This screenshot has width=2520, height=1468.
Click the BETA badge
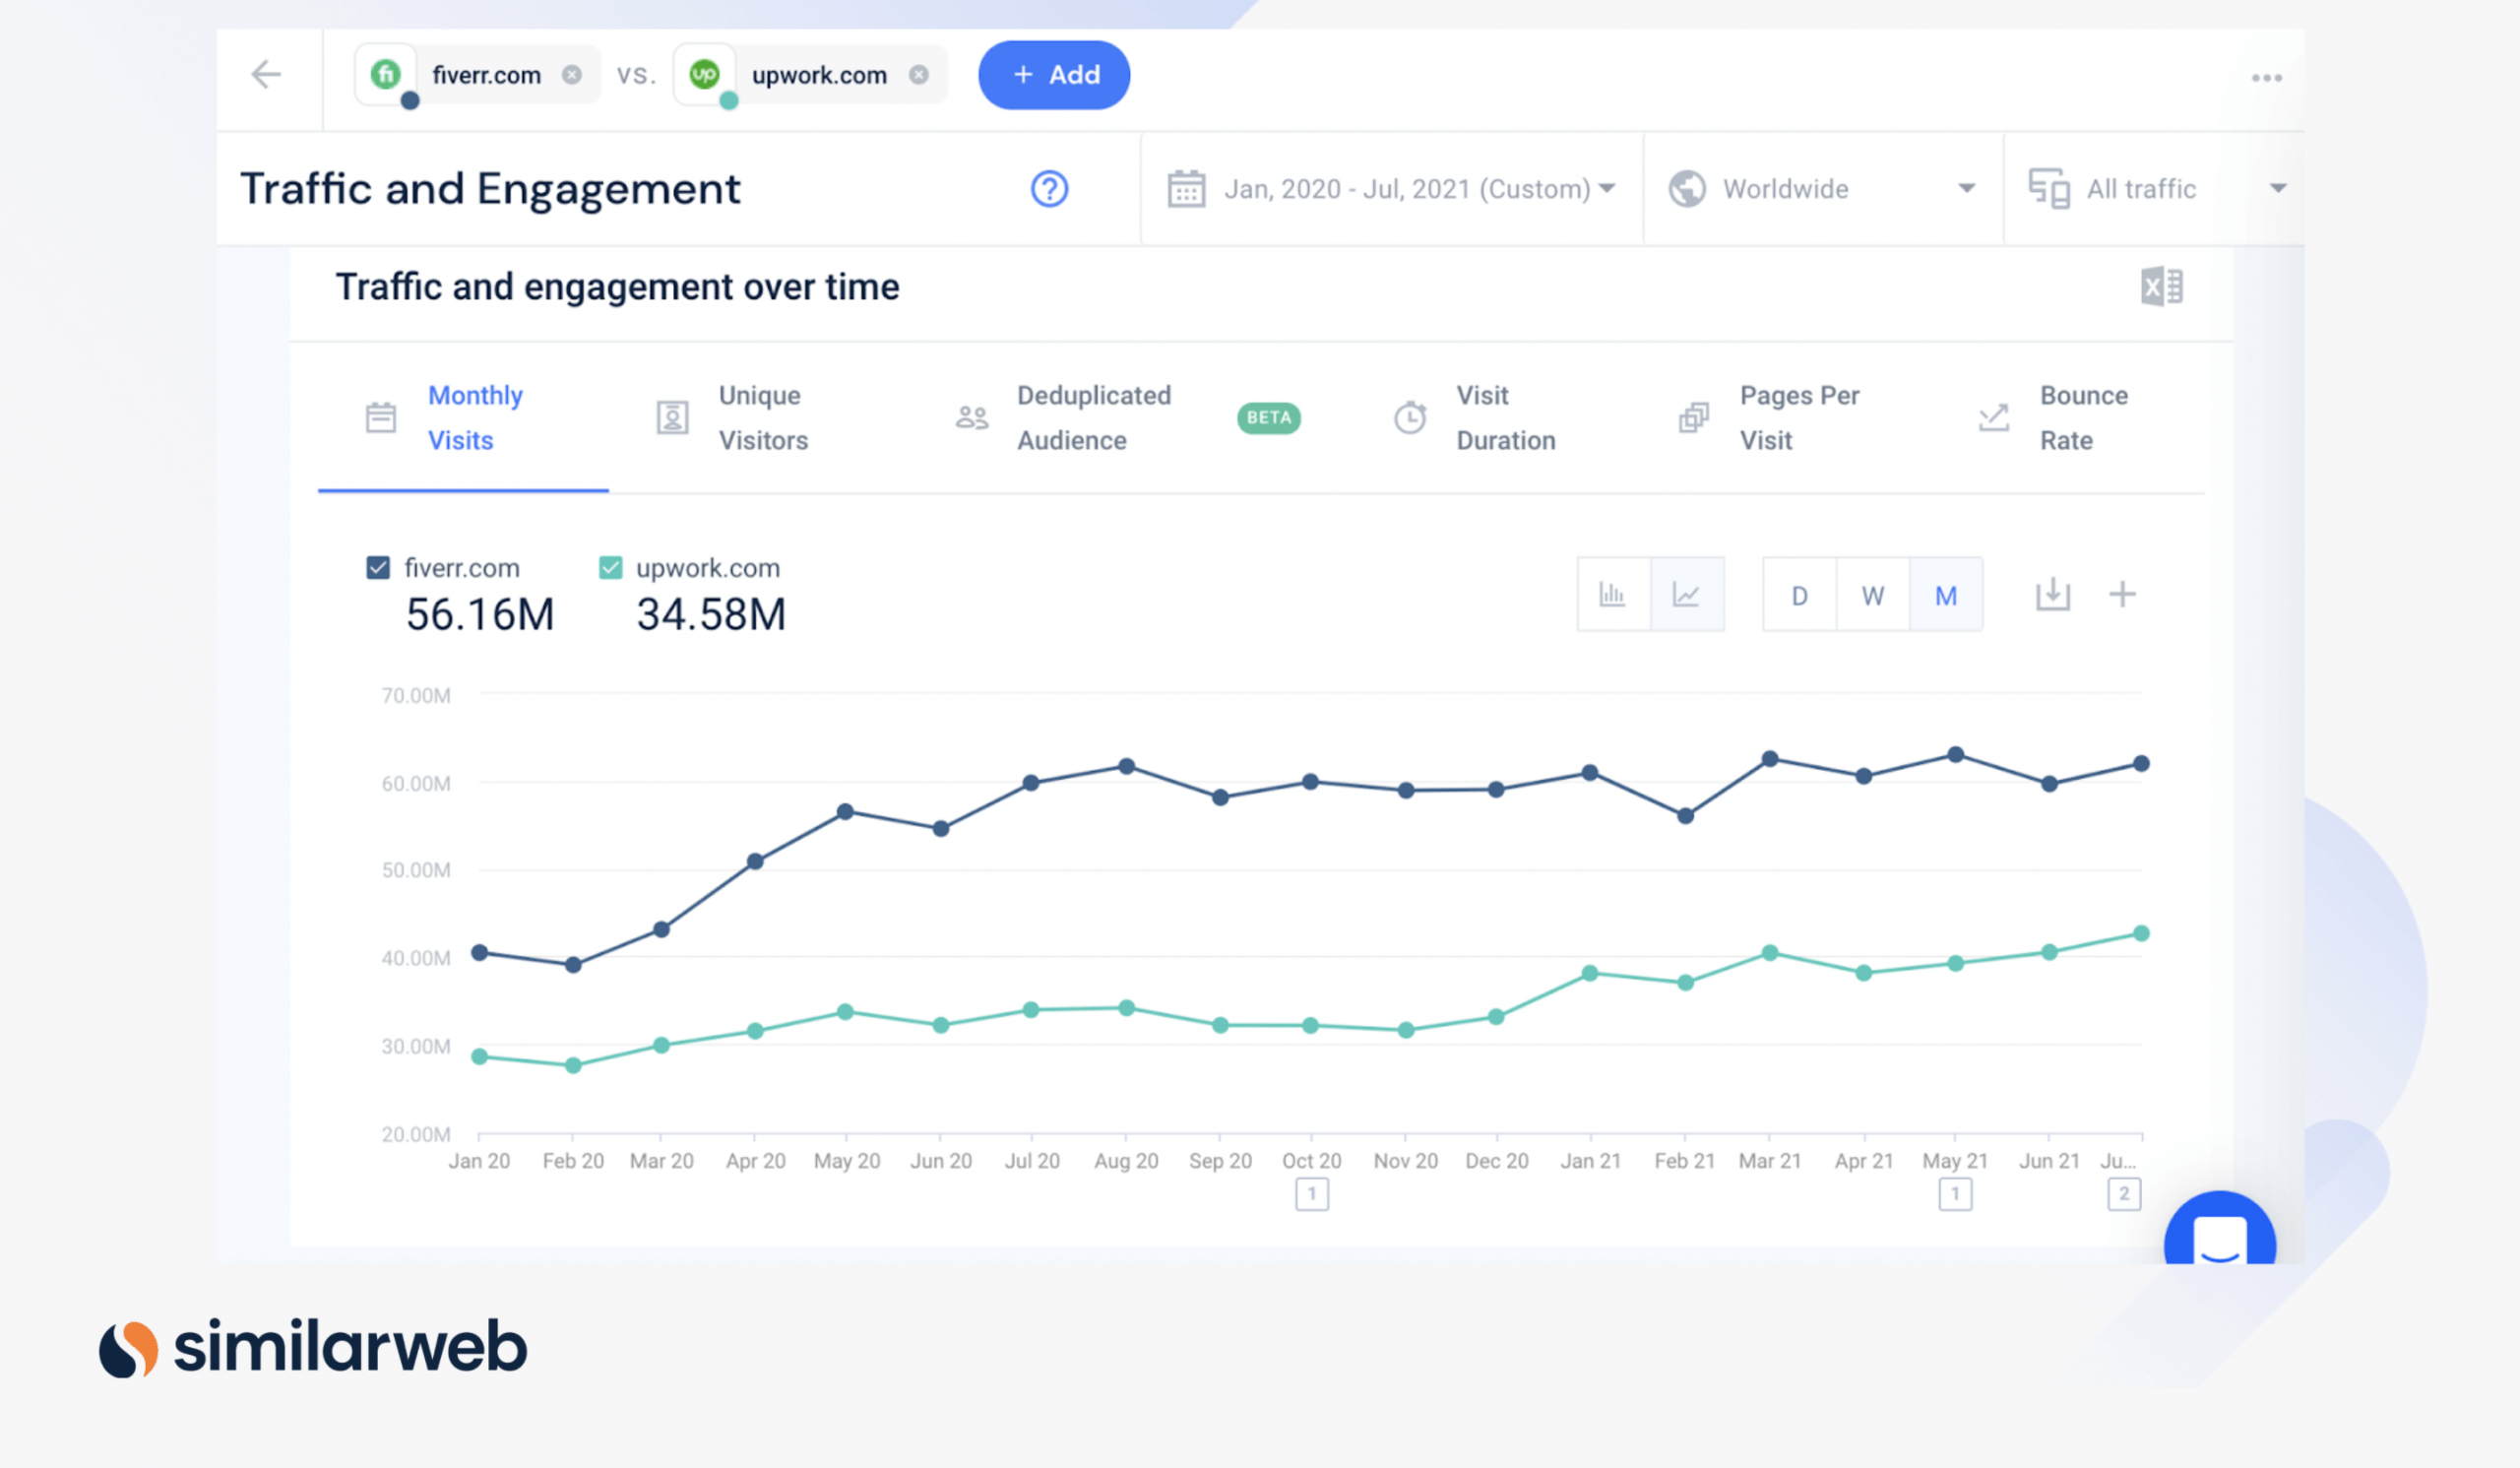[1268, 418]
